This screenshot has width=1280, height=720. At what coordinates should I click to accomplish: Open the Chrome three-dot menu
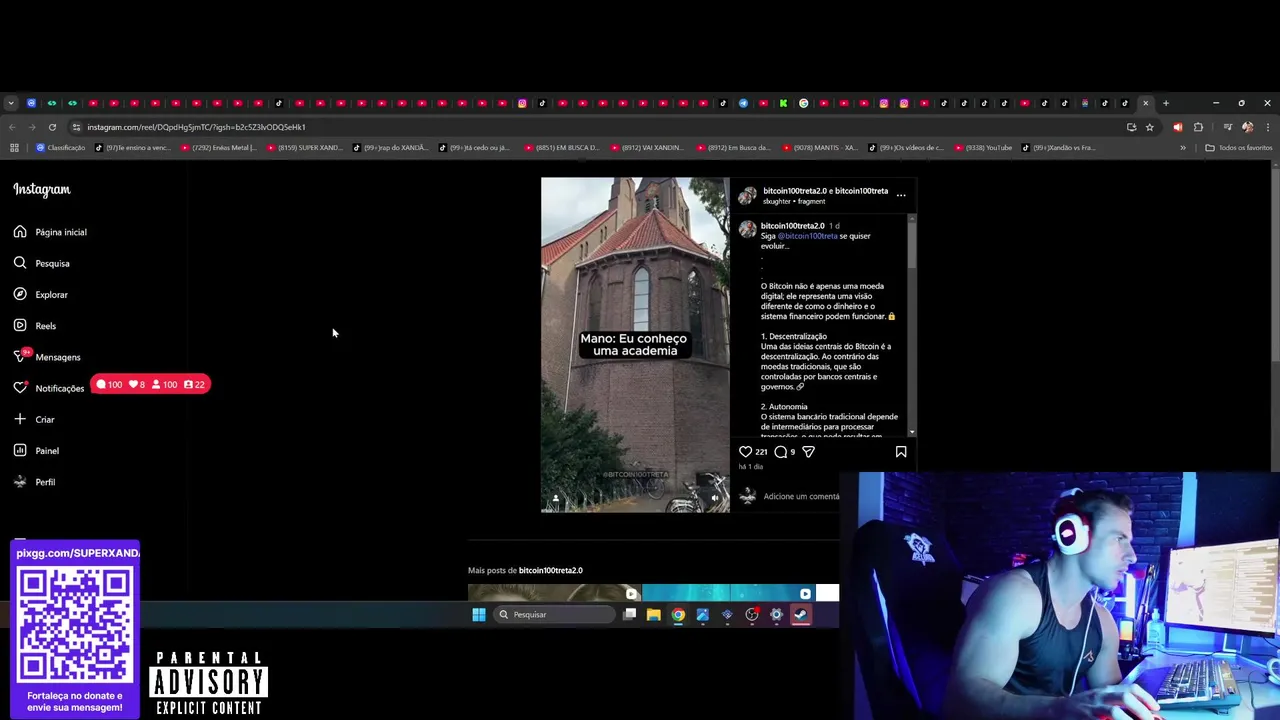pos(1267,127)
